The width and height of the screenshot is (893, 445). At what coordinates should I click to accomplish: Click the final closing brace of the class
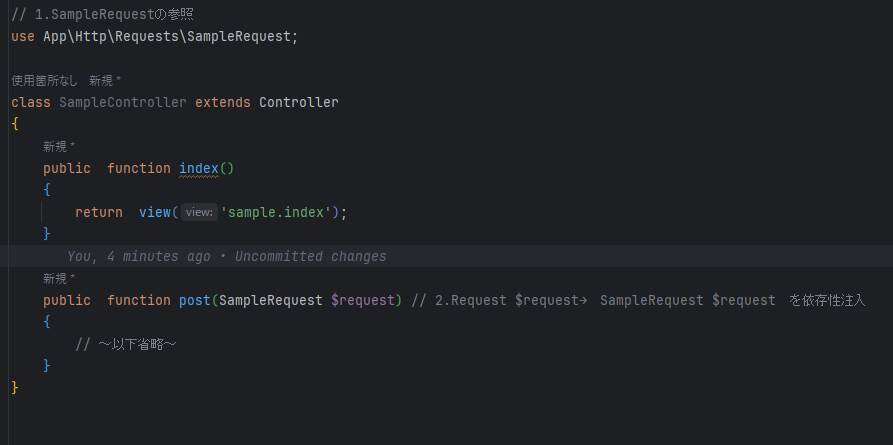coord(15,388)
